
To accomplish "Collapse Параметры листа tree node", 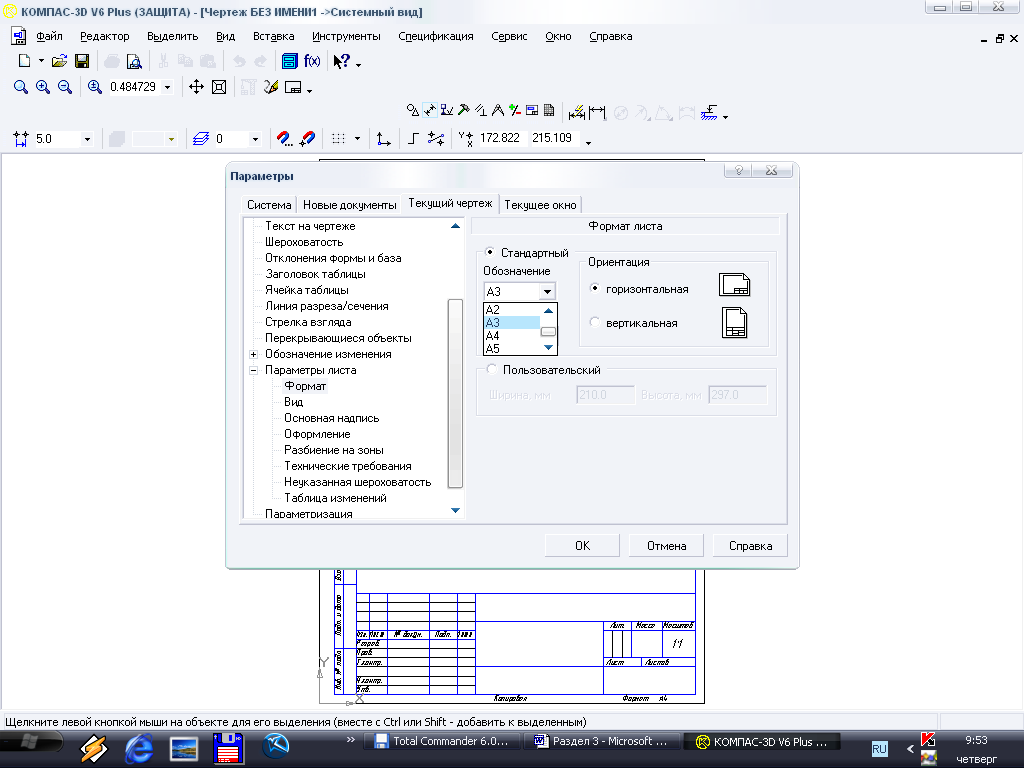I will click(x=253, y=370).
